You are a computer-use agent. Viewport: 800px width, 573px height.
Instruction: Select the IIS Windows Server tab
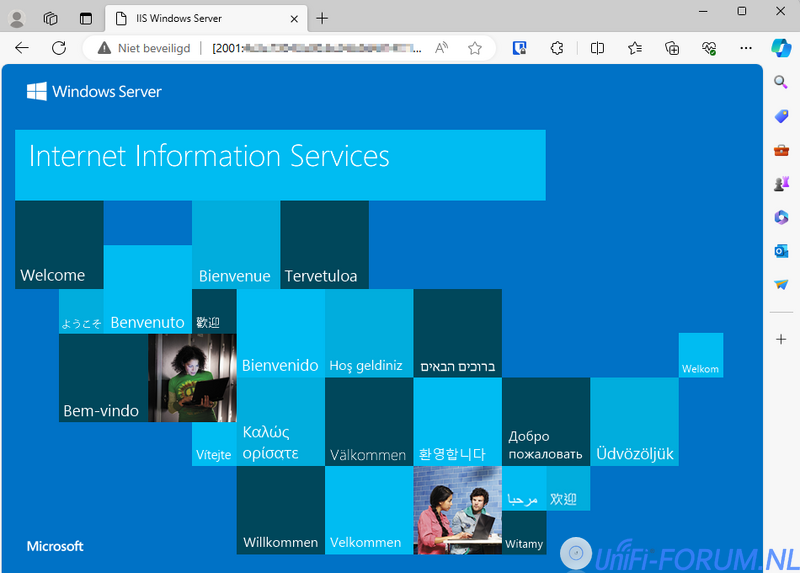tap(200, 18)
